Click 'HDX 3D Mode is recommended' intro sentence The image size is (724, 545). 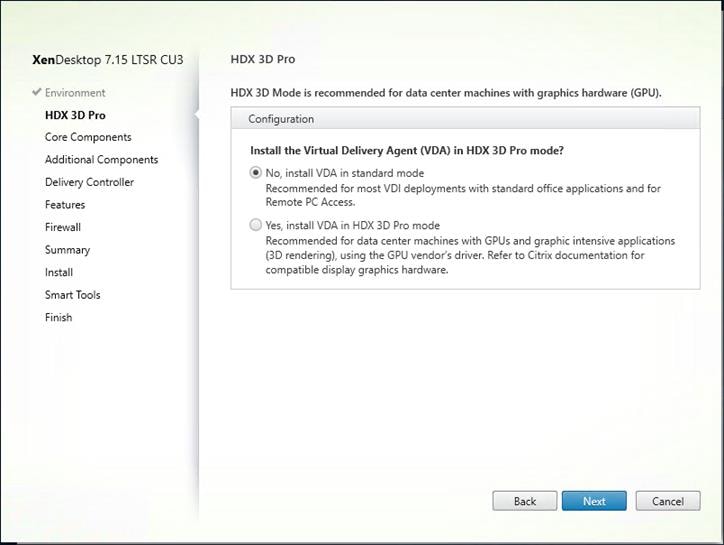pyautogui.click(x=446, y=93)
